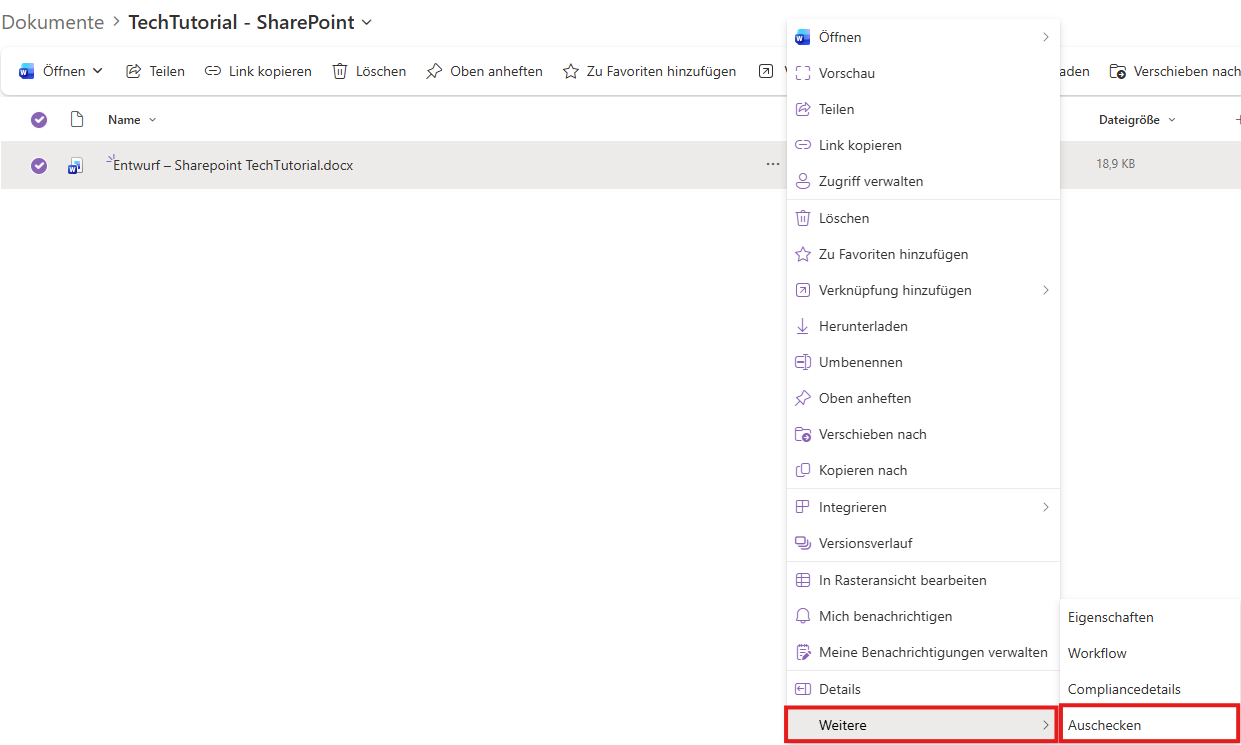The image size is (1241, 745).
Task: Open Eigenschaften in the submenu
Action: 1149,617
